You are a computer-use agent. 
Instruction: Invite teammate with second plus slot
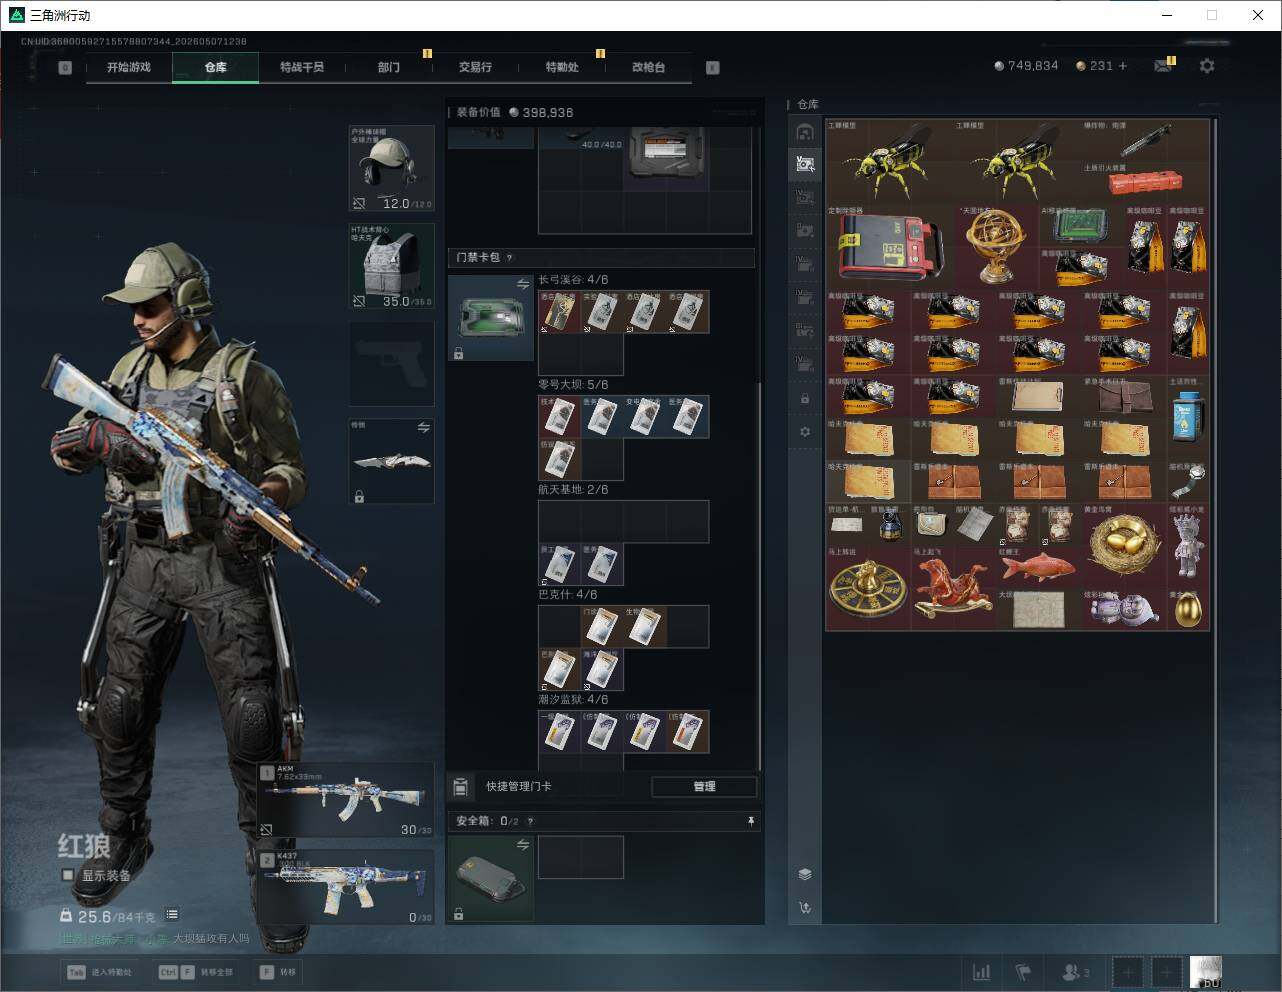pyautogui.click(x=1167, y=972)
